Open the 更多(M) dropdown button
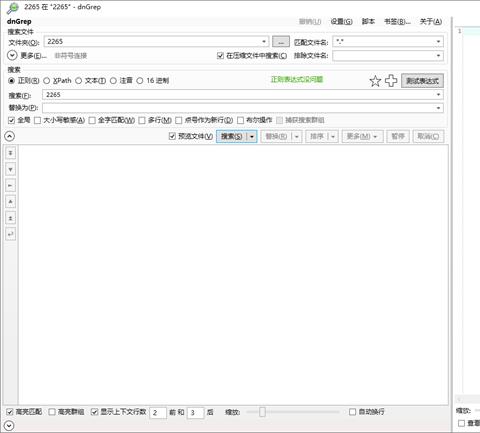 click(363, 136)
